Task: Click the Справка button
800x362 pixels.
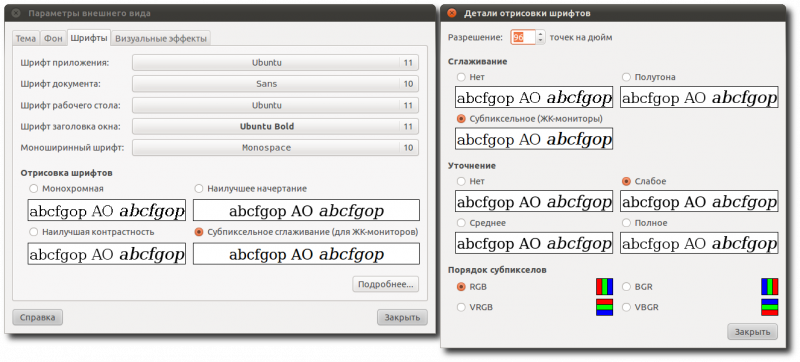Action: [37, 317]
